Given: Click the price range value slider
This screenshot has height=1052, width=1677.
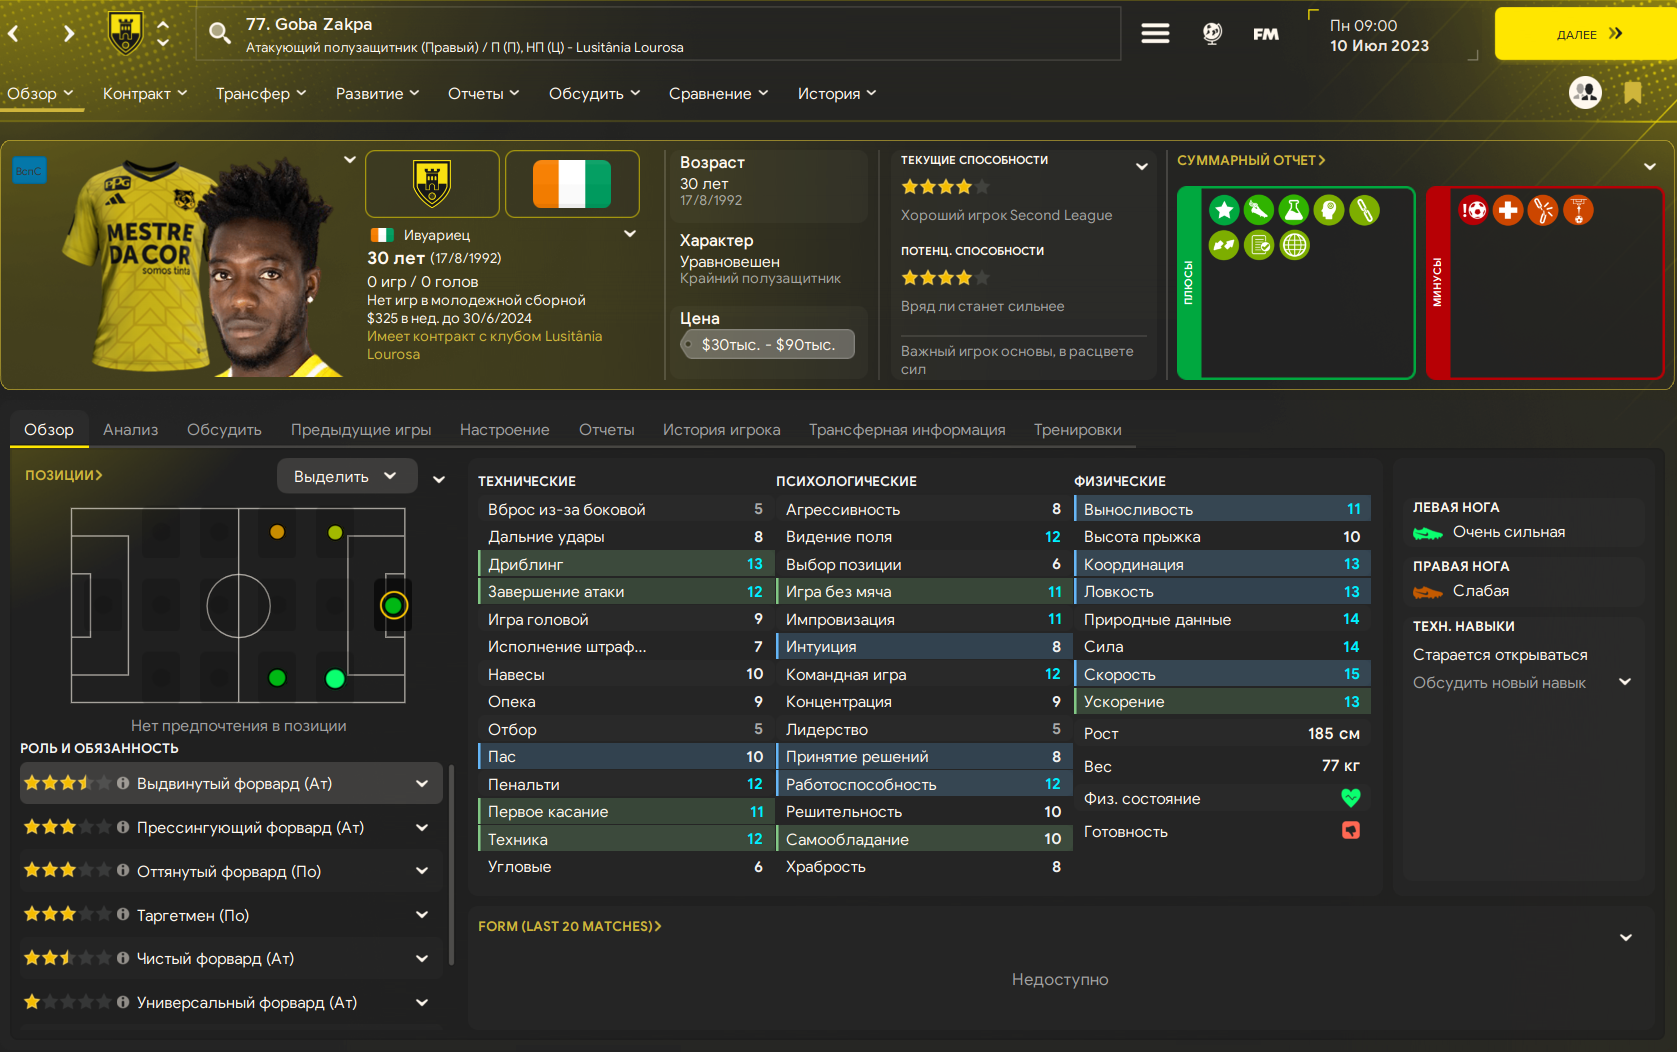Looking at the screenshot, I should pos(768,344).
